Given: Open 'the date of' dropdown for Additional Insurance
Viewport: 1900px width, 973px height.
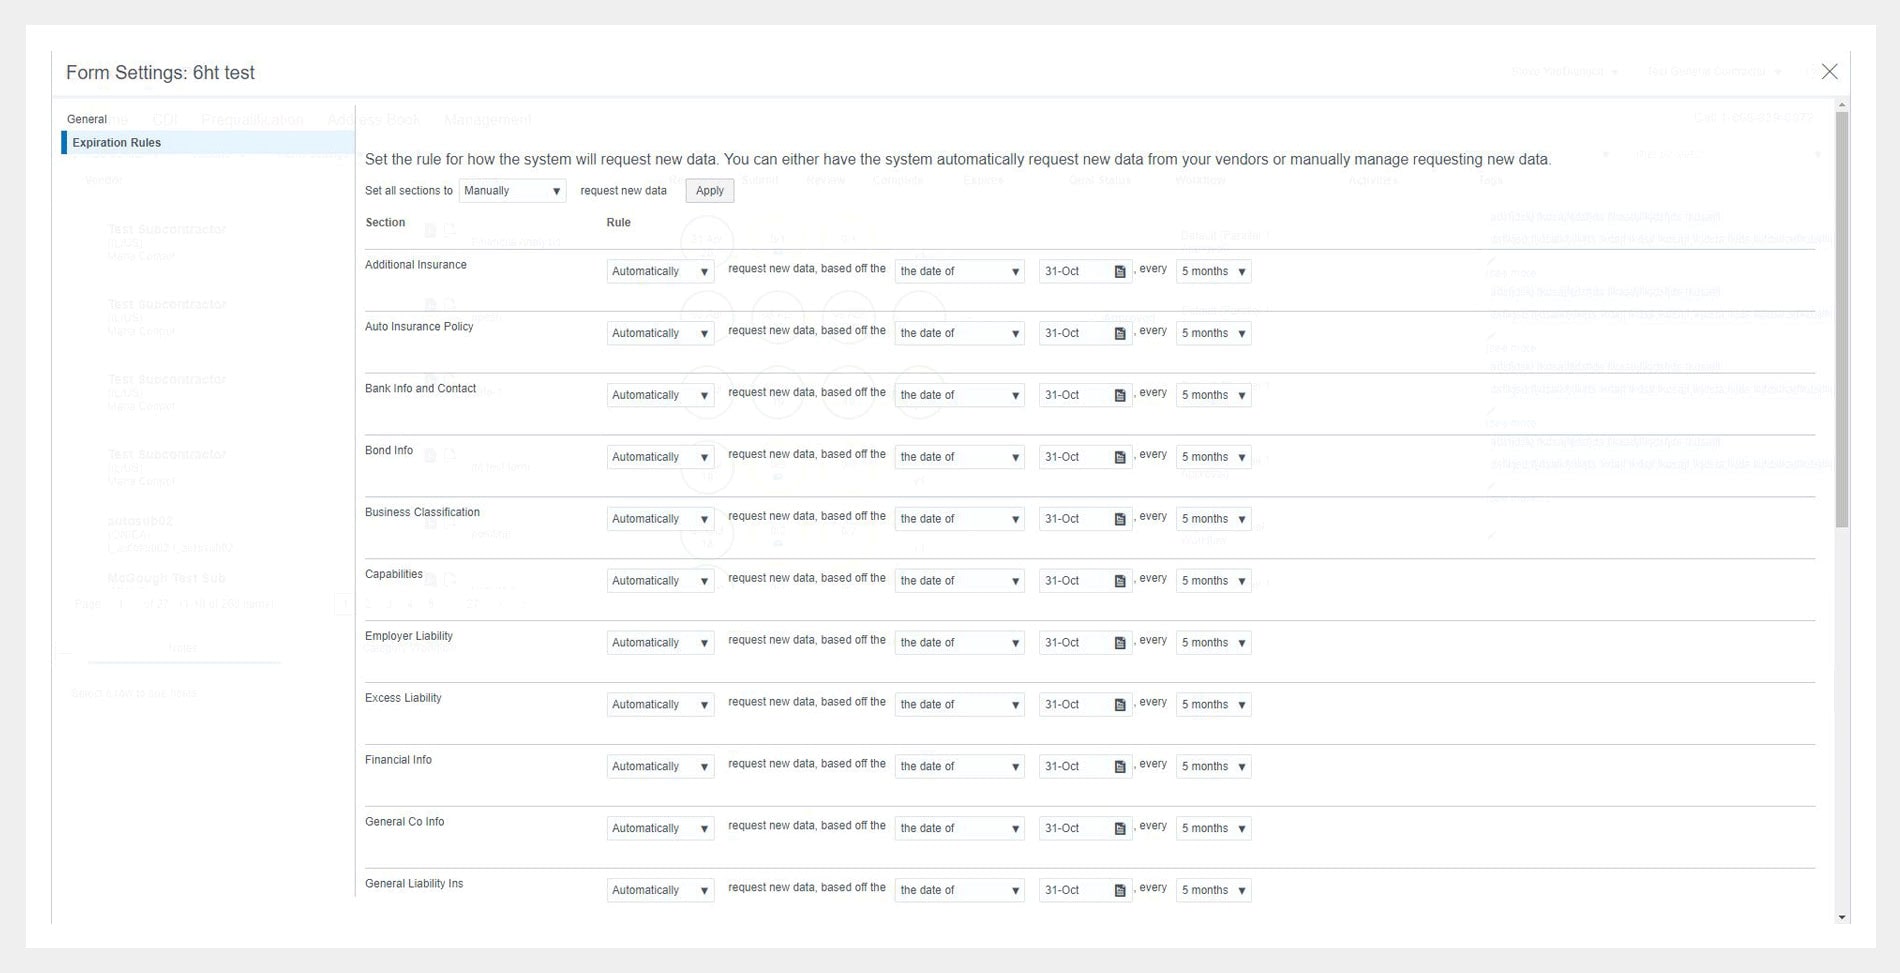Looking at the screenshot, I should click(959, 272).
